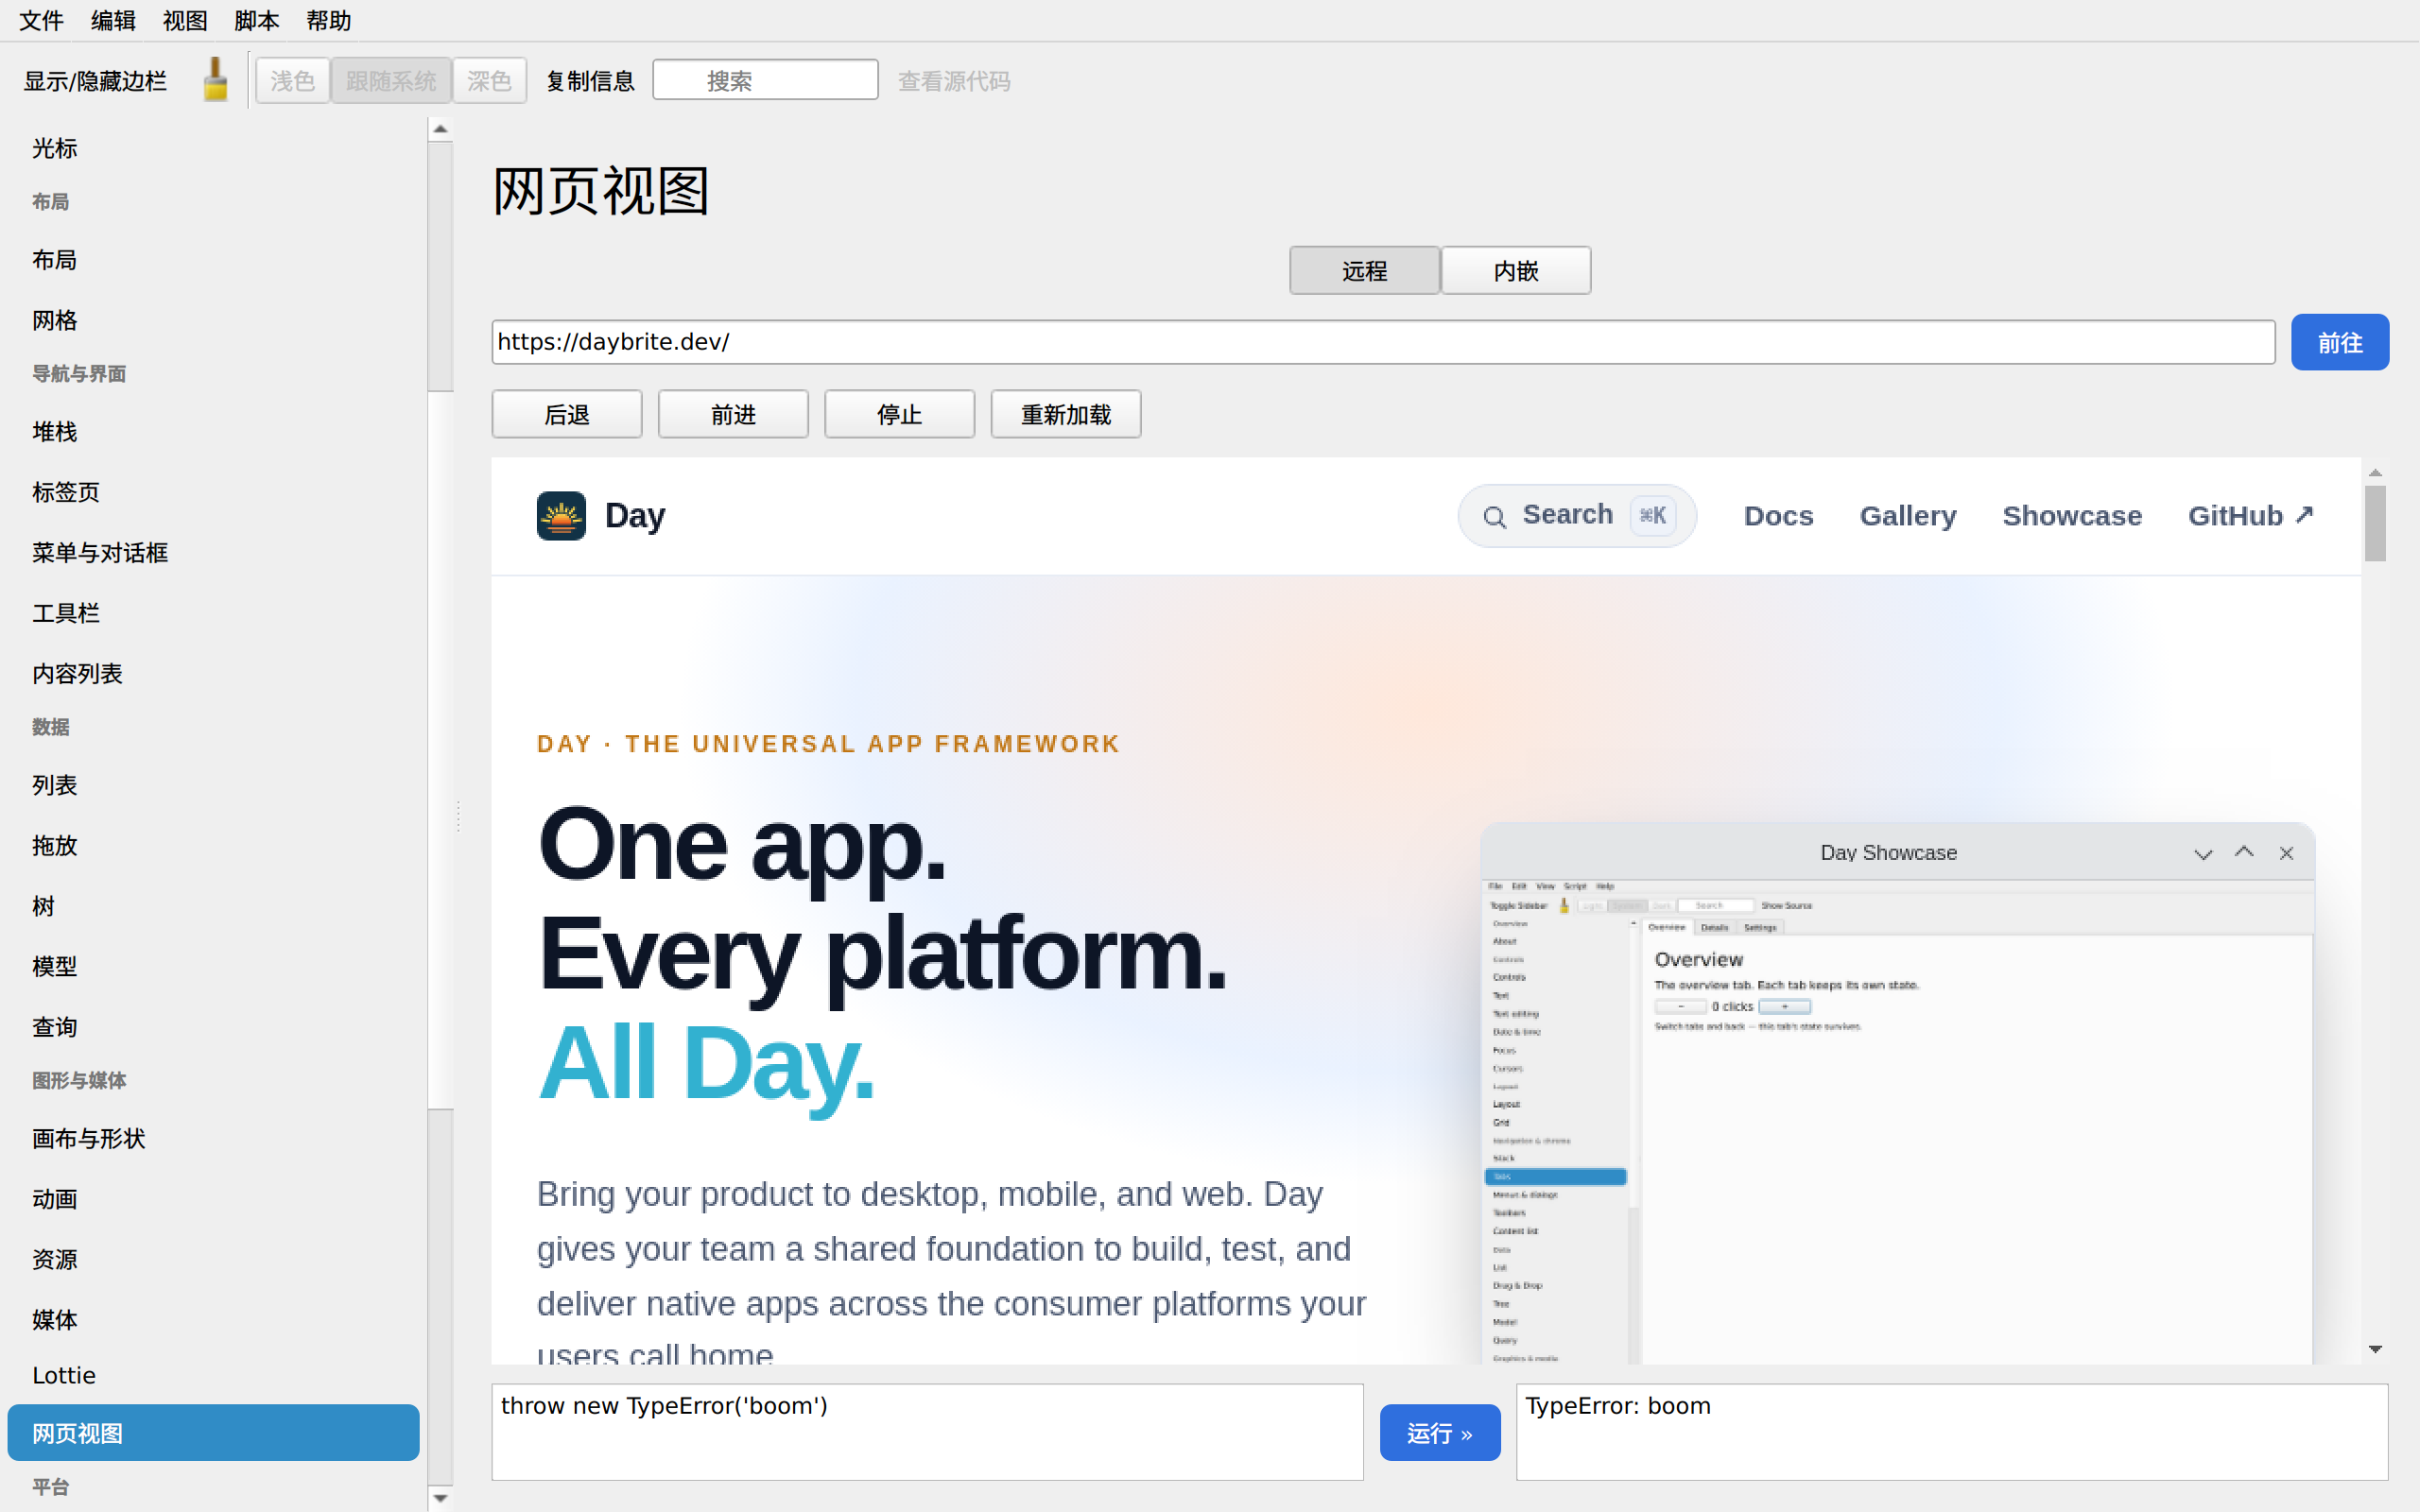Open the 帮助 menu
This screenshot has height=1512, width=2420.
[329, 21]
